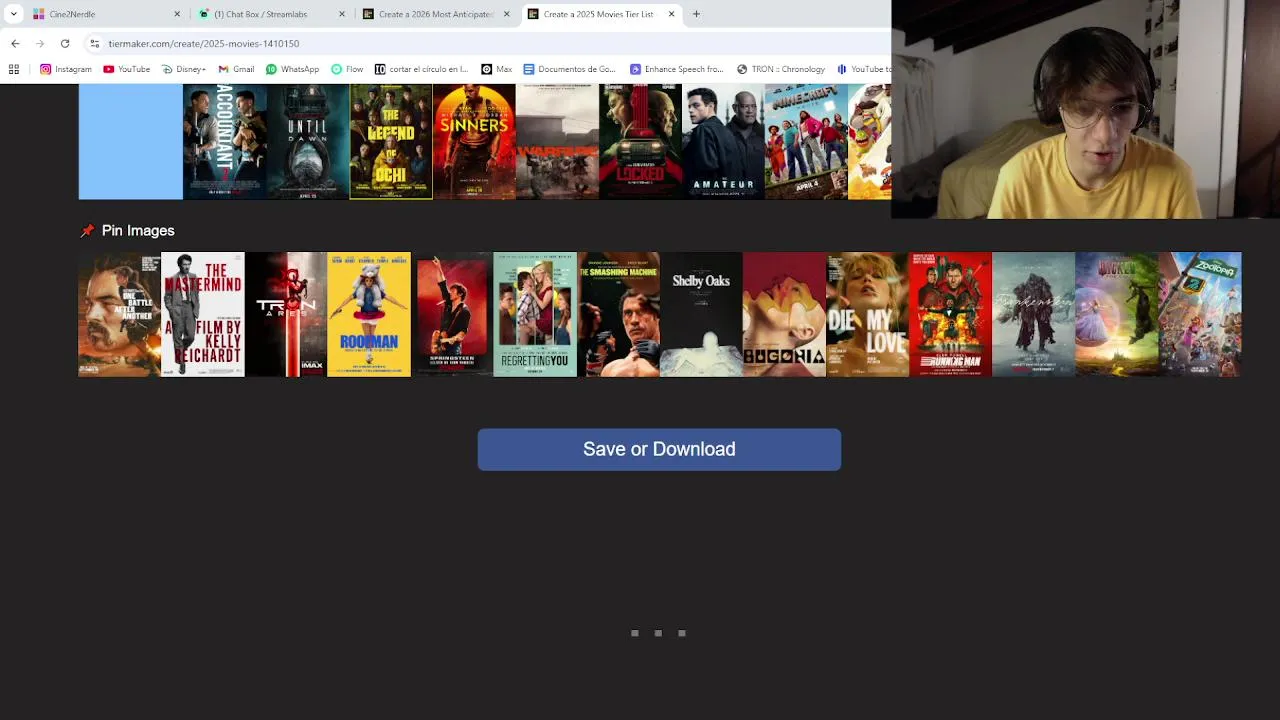Go back to the previous page
Screen dimensions: 1280x720
(x=15, y=44)
